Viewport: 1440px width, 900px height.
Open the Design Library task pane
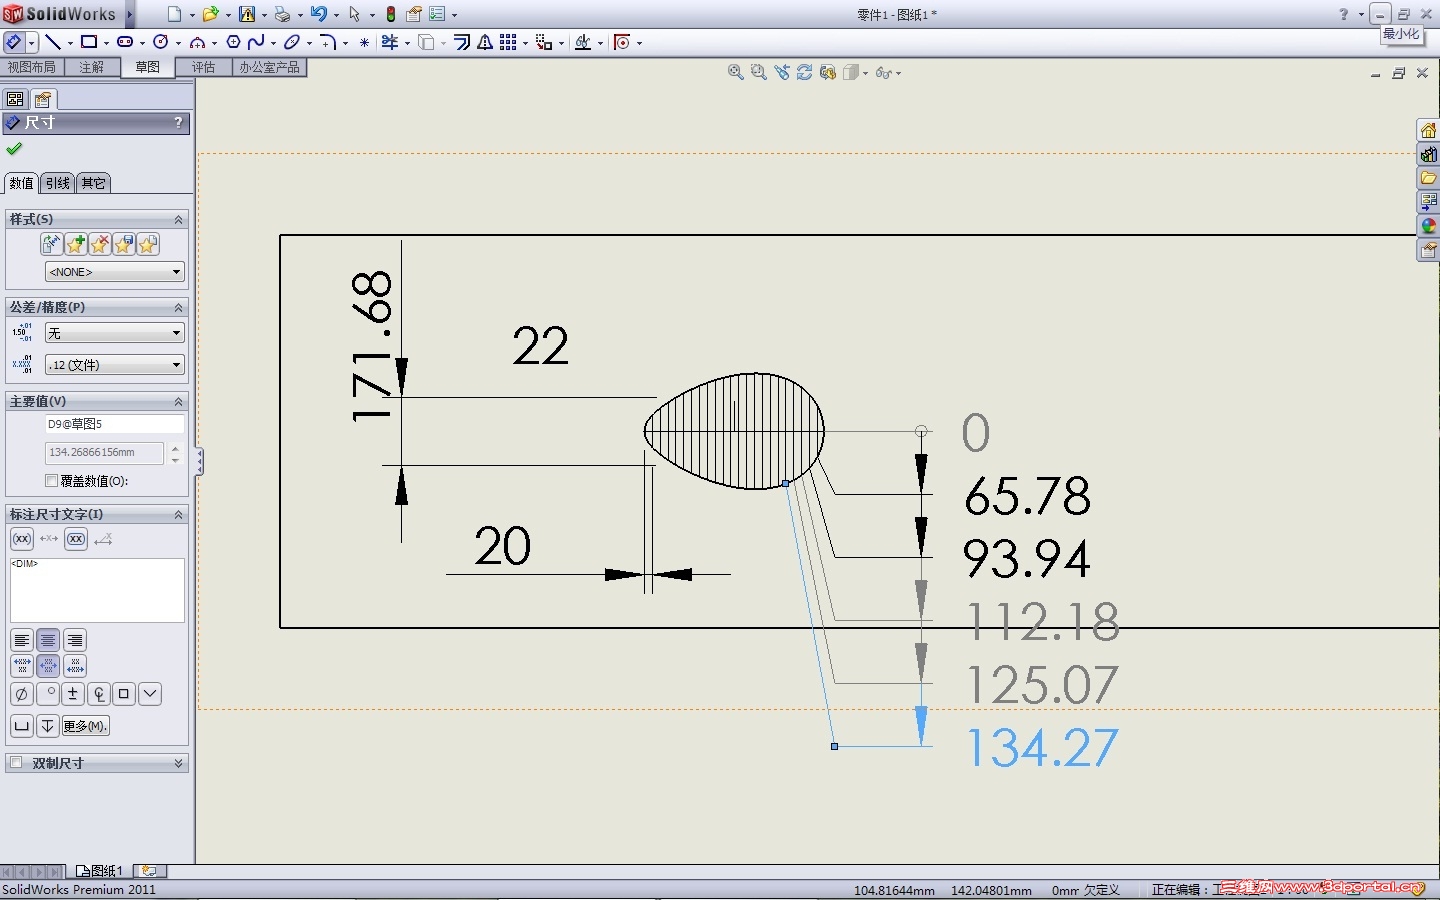coord(1428,155)
